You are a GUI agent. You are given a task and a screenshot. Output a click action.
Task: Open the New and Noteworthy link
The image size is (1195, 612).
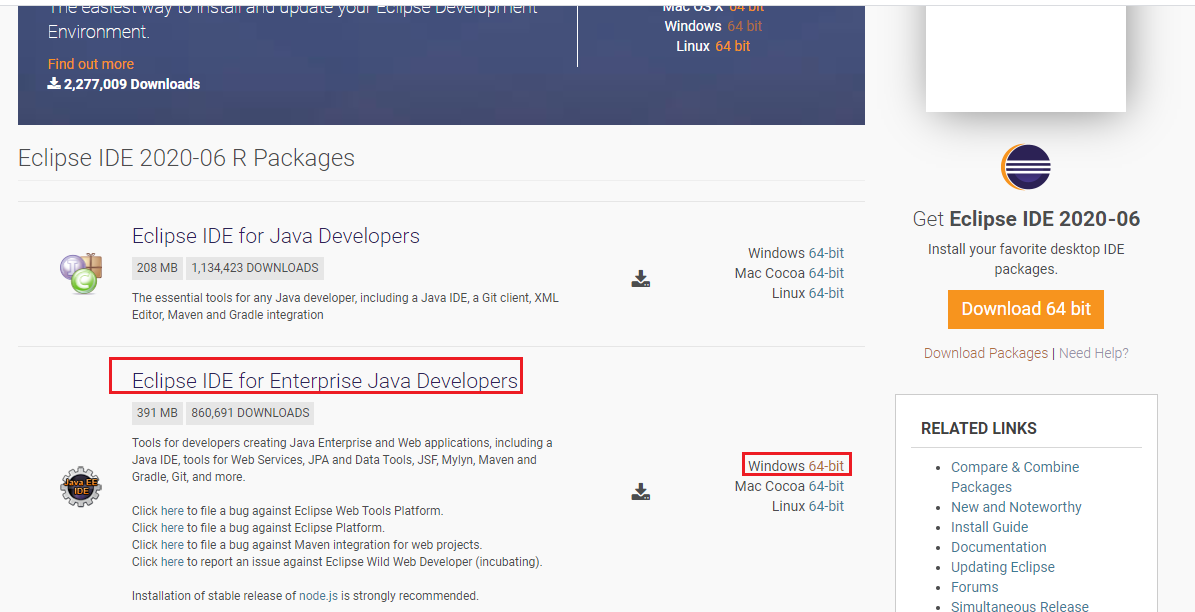click(x=1016, y=507)
